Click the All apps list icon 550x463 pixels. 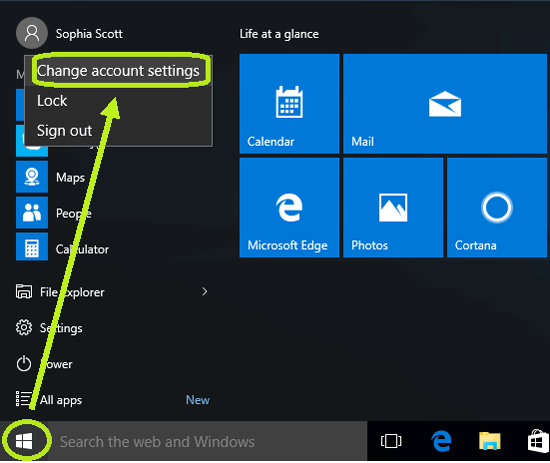click(24, 399)
